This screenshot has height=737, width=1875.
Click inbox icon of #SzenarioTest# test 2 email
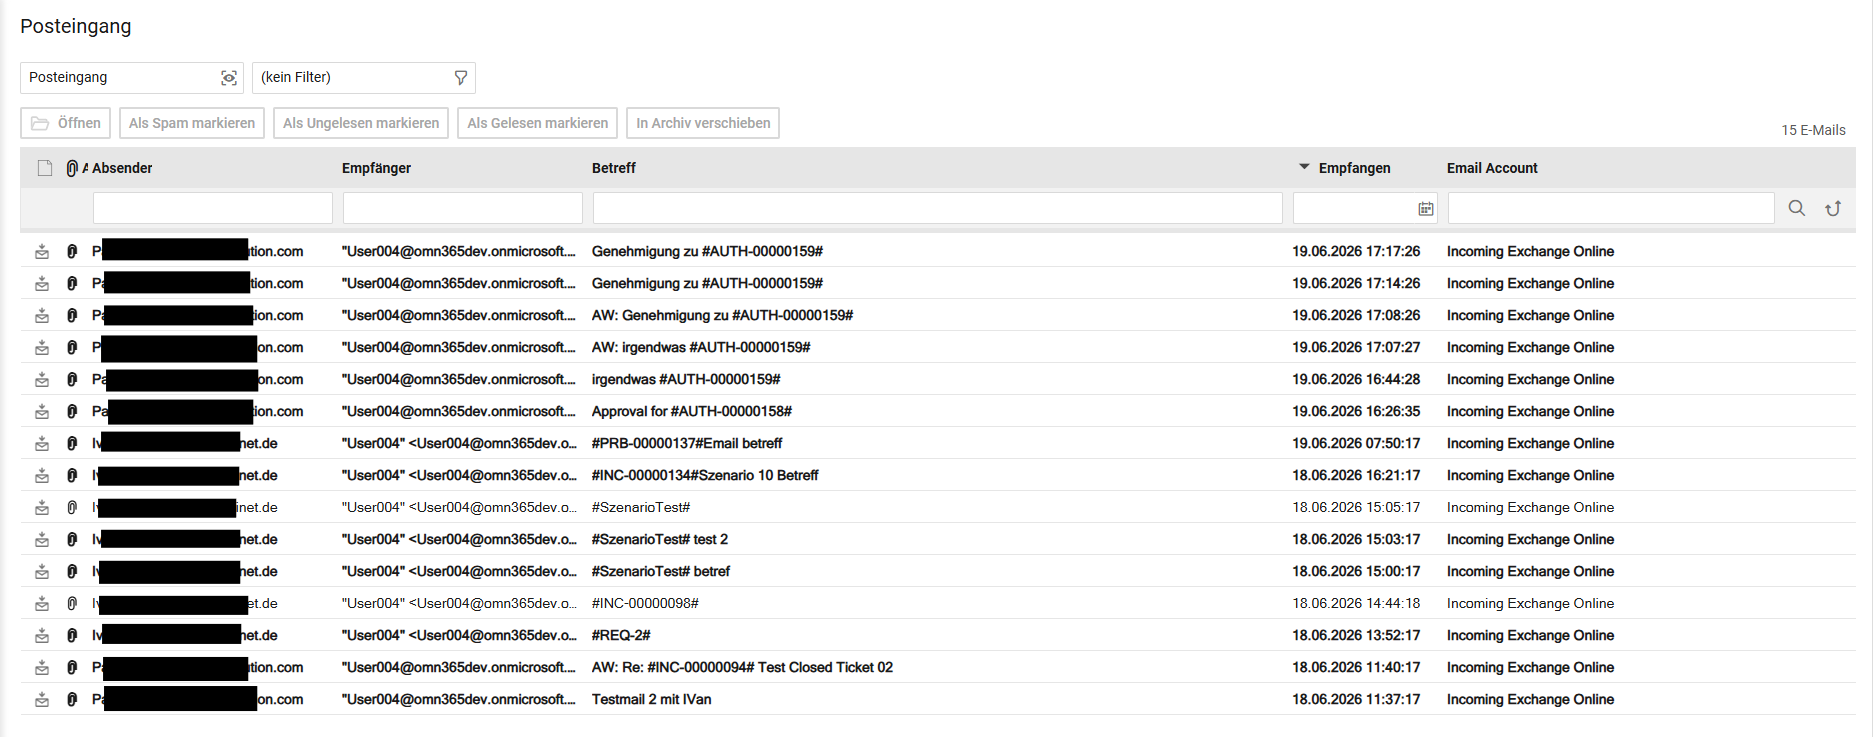coord(42,539)
